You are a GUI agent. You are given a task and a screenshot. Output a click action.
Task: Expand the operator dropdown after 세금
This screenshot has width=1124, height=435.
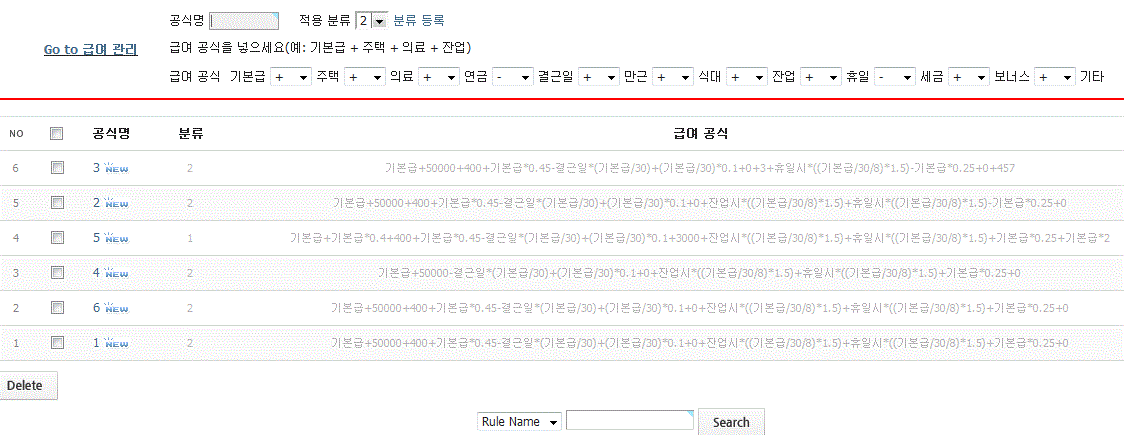click(x=969, y=77)
